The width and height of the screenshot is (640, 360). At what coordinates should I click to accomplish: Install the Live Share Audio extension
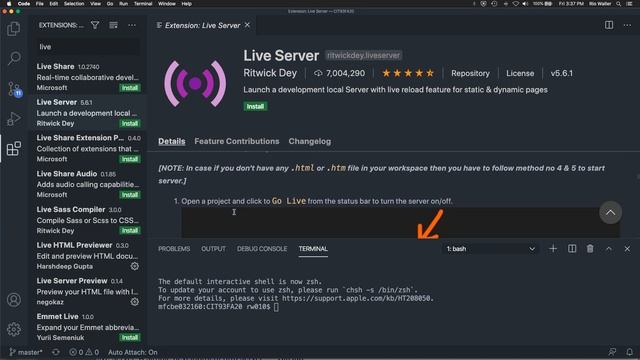tap(130, 195)
